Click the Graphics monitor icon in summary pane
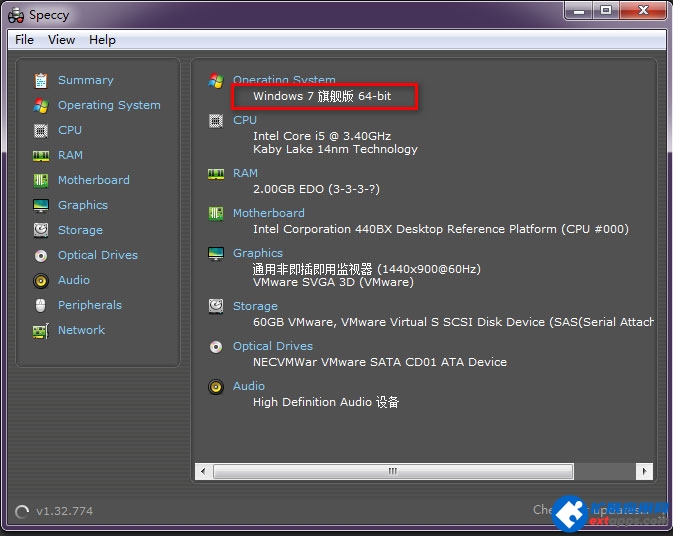This screenshot has height=536, width=673. tap(216, 254)
